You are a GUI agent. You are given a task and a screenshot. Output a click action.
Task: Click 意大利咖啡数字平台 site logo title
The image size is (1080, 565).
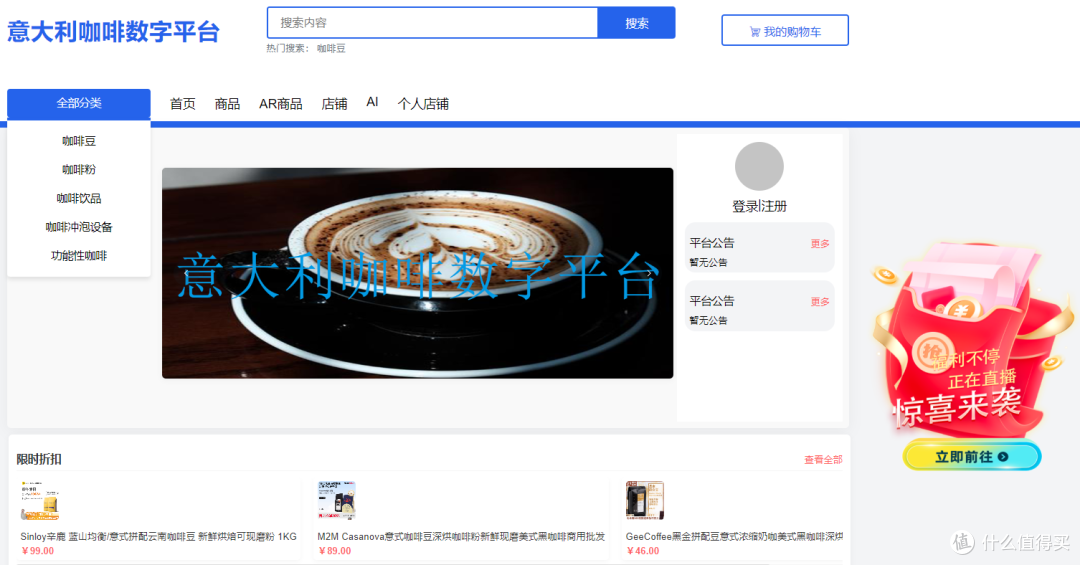pyautogui.click(x=114, y=32)
